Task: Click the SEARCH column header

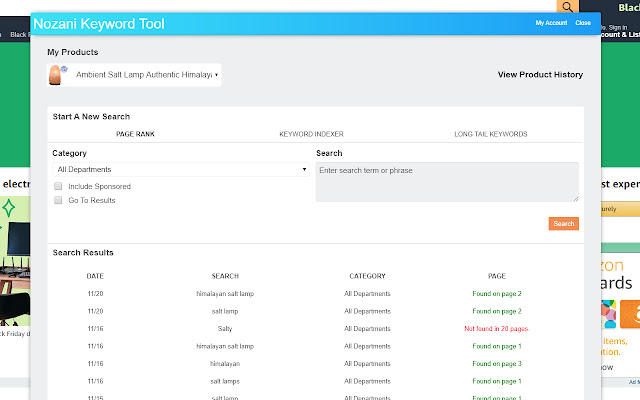Action: [225, 276]
